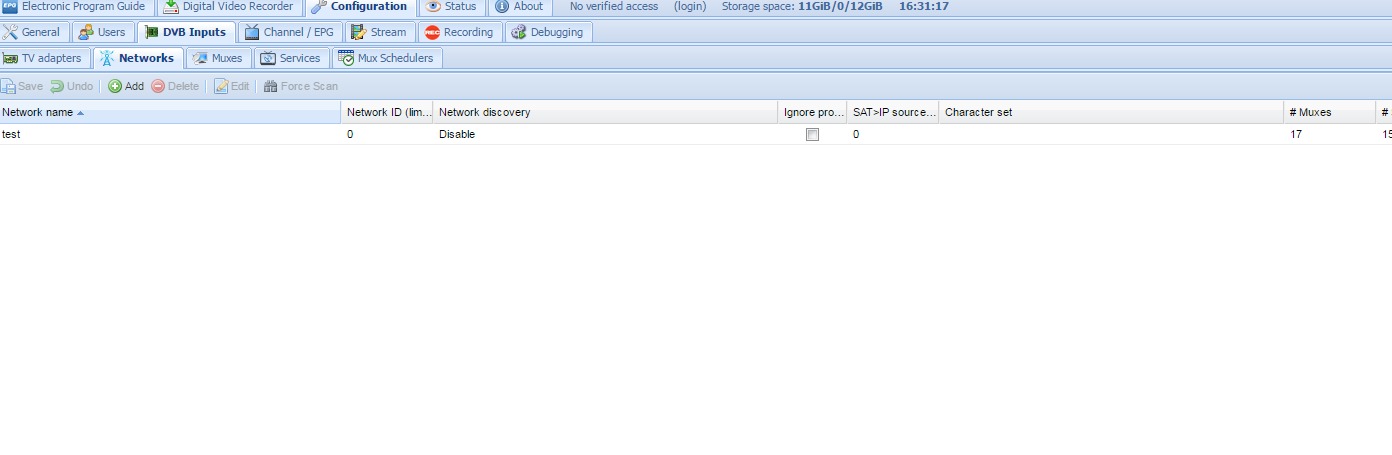1392x455 pixels.
Task: Toggle Ignore provider checkbox for test
Action: 813,135
